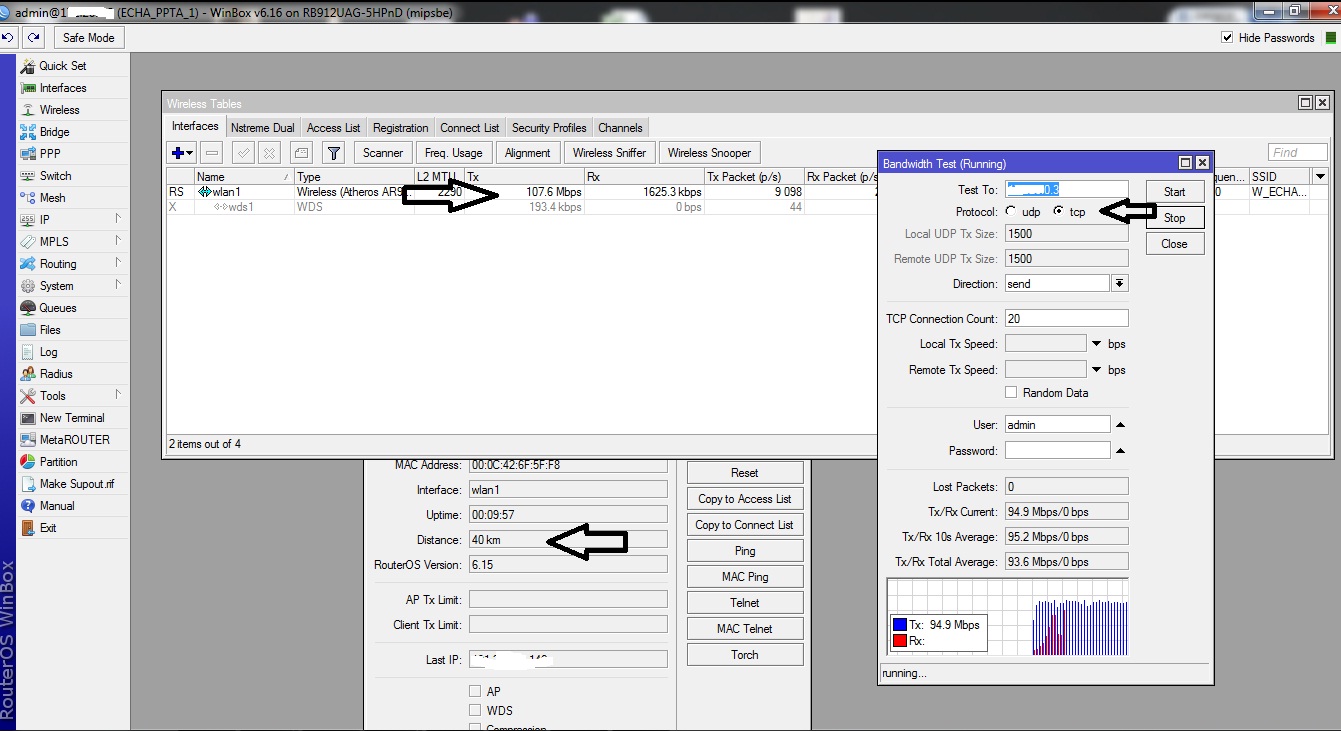Expand the IP submenu
The width and height of the screenshot is (1341, 731).
[74, 220]
